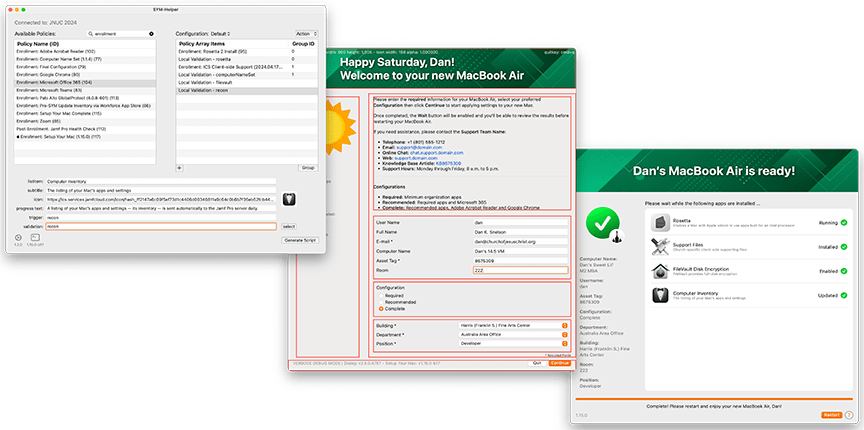This screenshot has width=864, height=430.
Task: Select 'Enrollment: Rosetta 2 Install (95)' array item
Action: 247,51
